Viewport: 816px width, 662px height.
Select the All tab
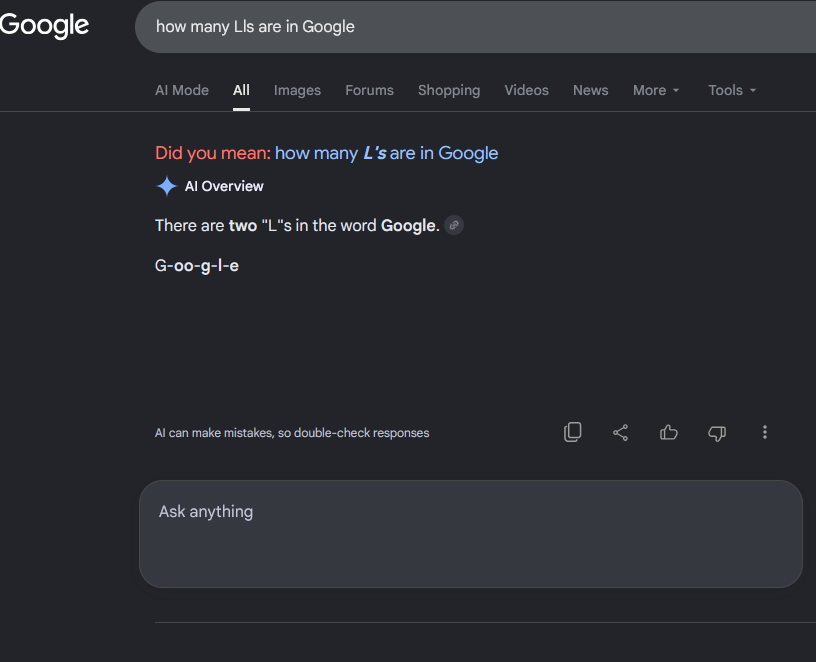tap(241, 90)
